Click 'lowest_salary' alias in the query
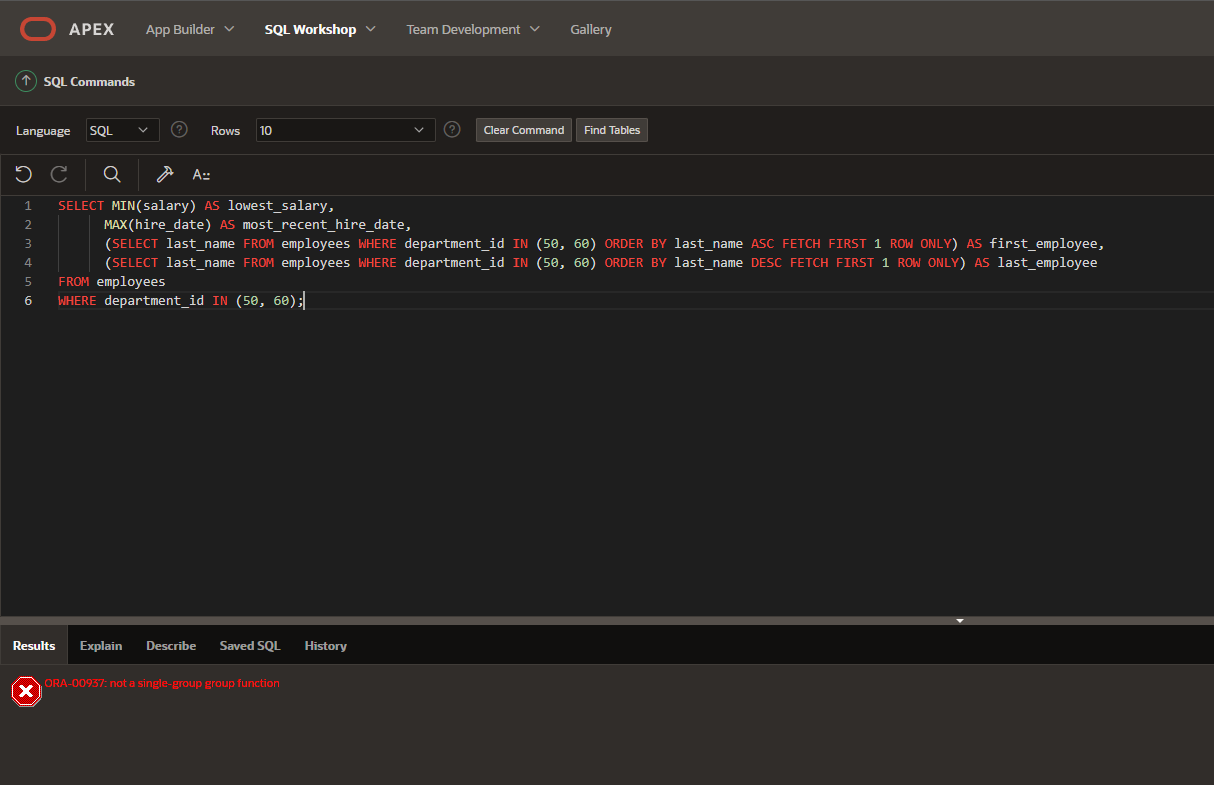Image resolution: width=1214 pixels, height=785 pixels. coord(277,205)
